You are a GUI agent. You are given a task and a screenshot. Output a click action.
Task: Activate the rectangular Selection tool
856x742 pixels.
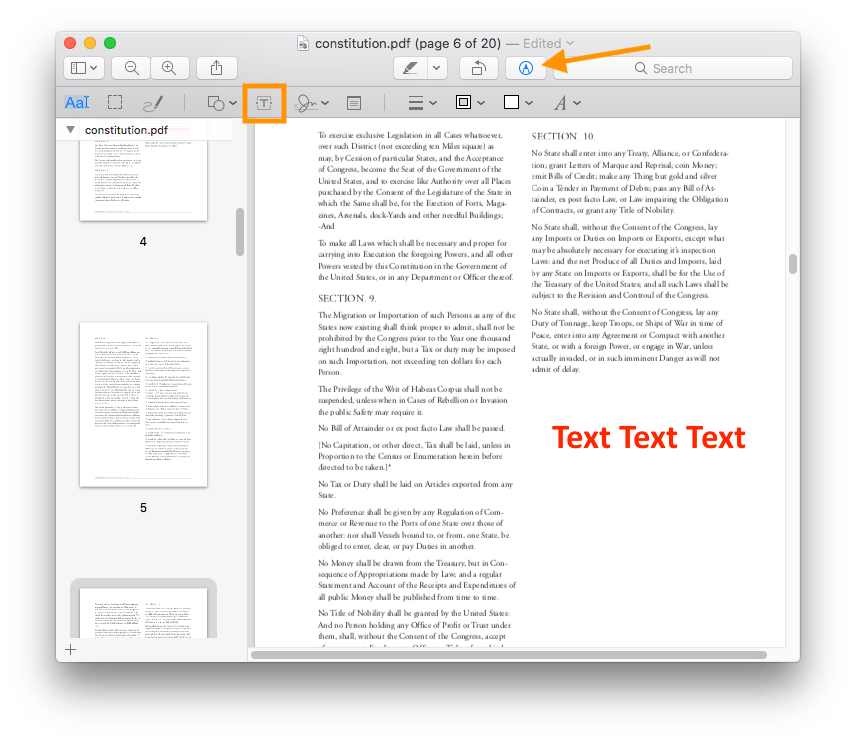click(114, 102)
